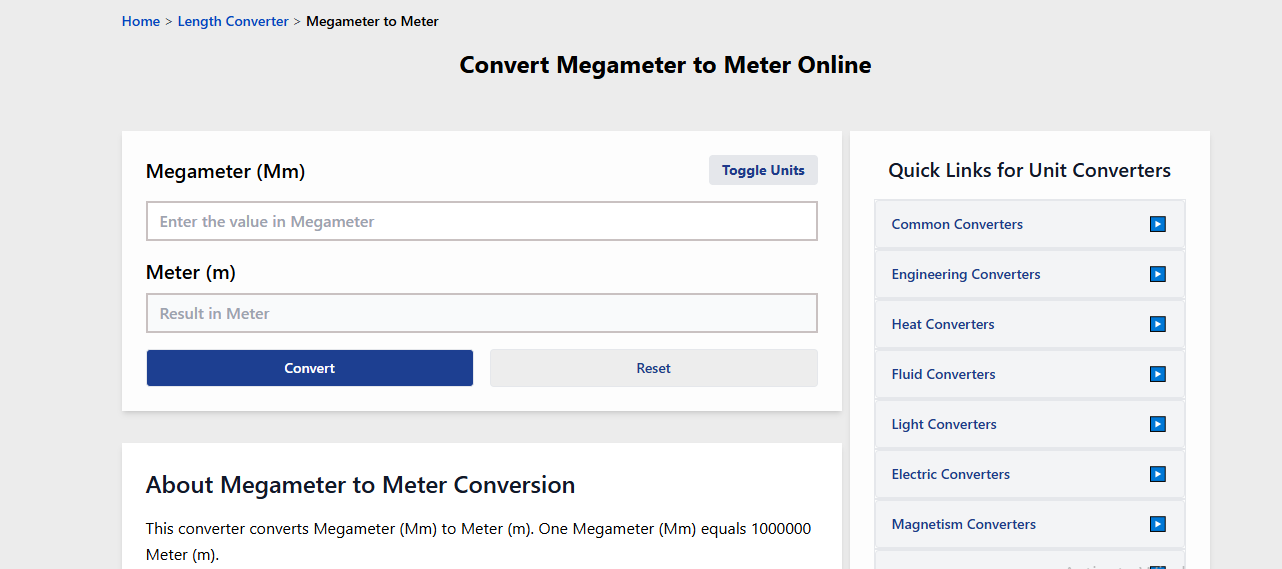This screenshot has width=1282, height=569.
Task: Expand the Electric Converters section label
Action: click(x=951, y=474)
